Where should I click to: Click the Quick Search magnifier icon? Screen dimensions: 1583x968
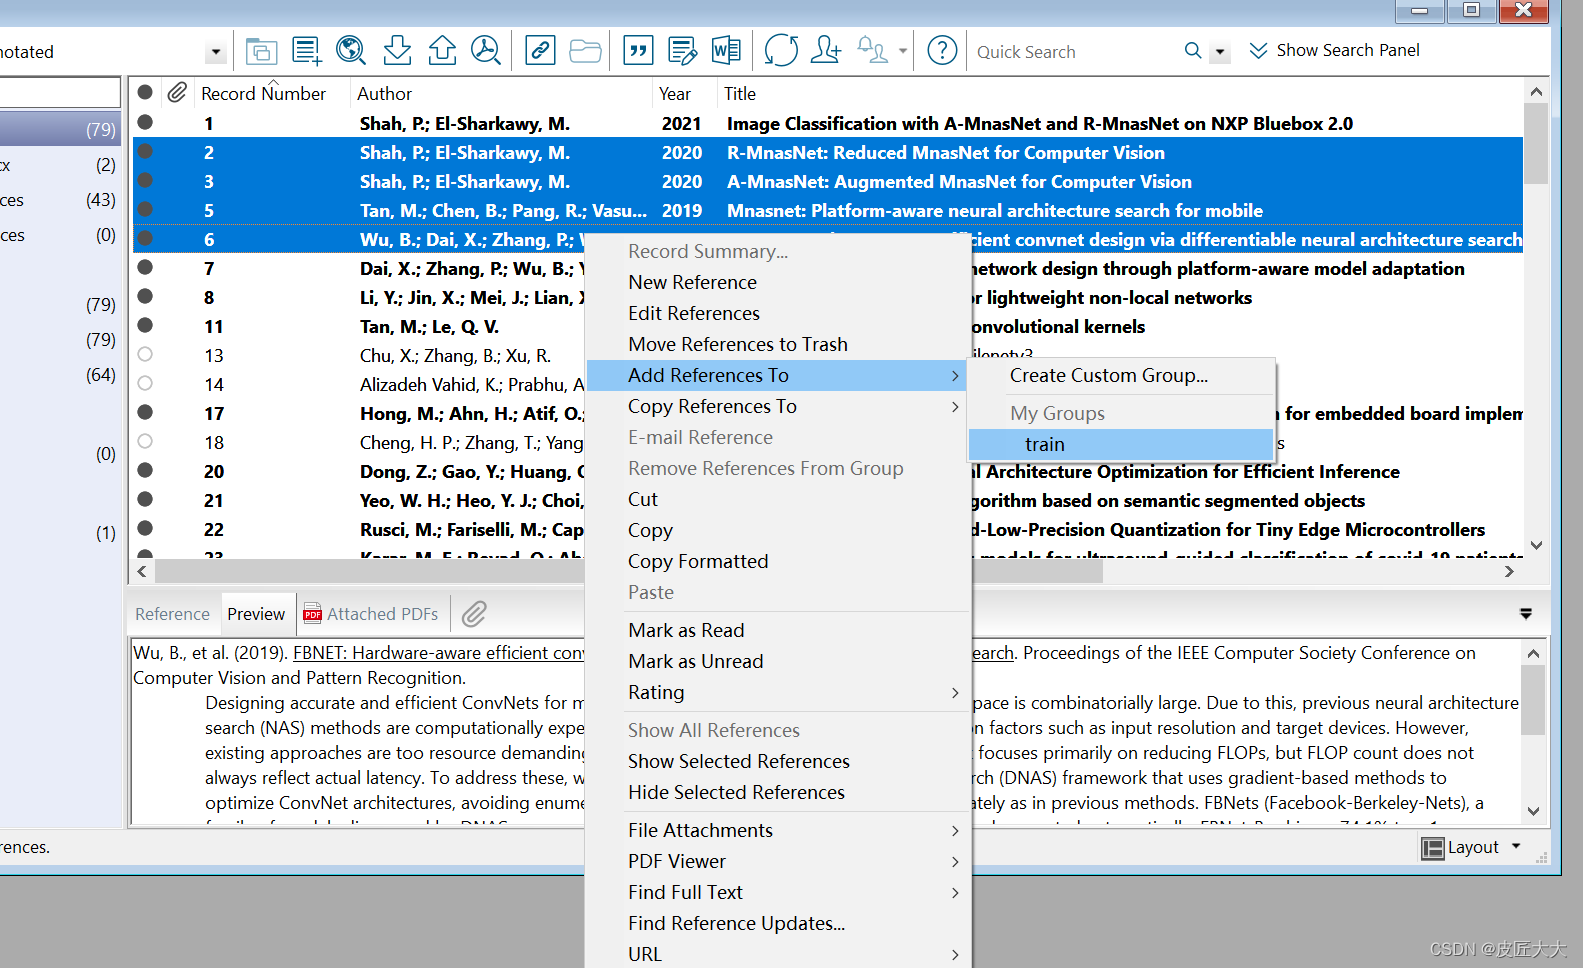pyautogui.click(x=1192, y=50)
